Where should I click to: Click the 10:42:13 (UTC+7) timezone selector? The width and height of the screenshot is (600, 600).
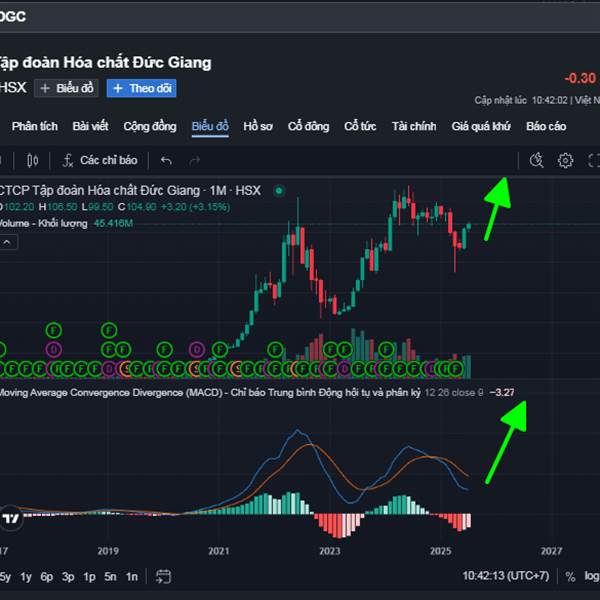tap(506, 576)
